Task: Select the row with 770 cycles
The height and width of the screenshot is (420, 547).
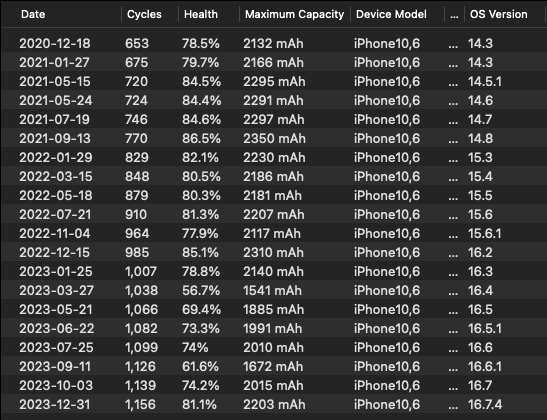Action: click(x=274, y=138)
